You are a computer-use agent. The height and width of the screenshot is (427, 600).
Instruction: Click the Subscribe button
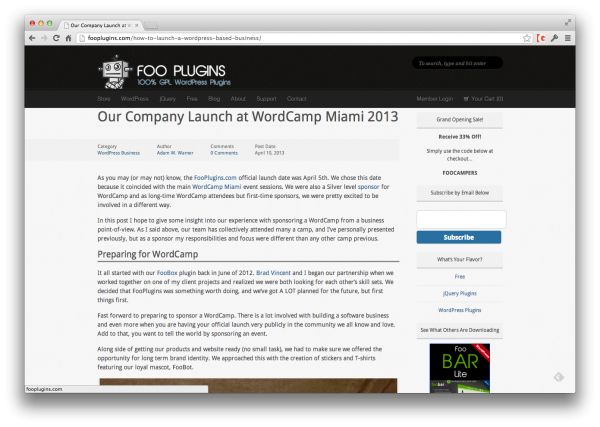[459, 237]
